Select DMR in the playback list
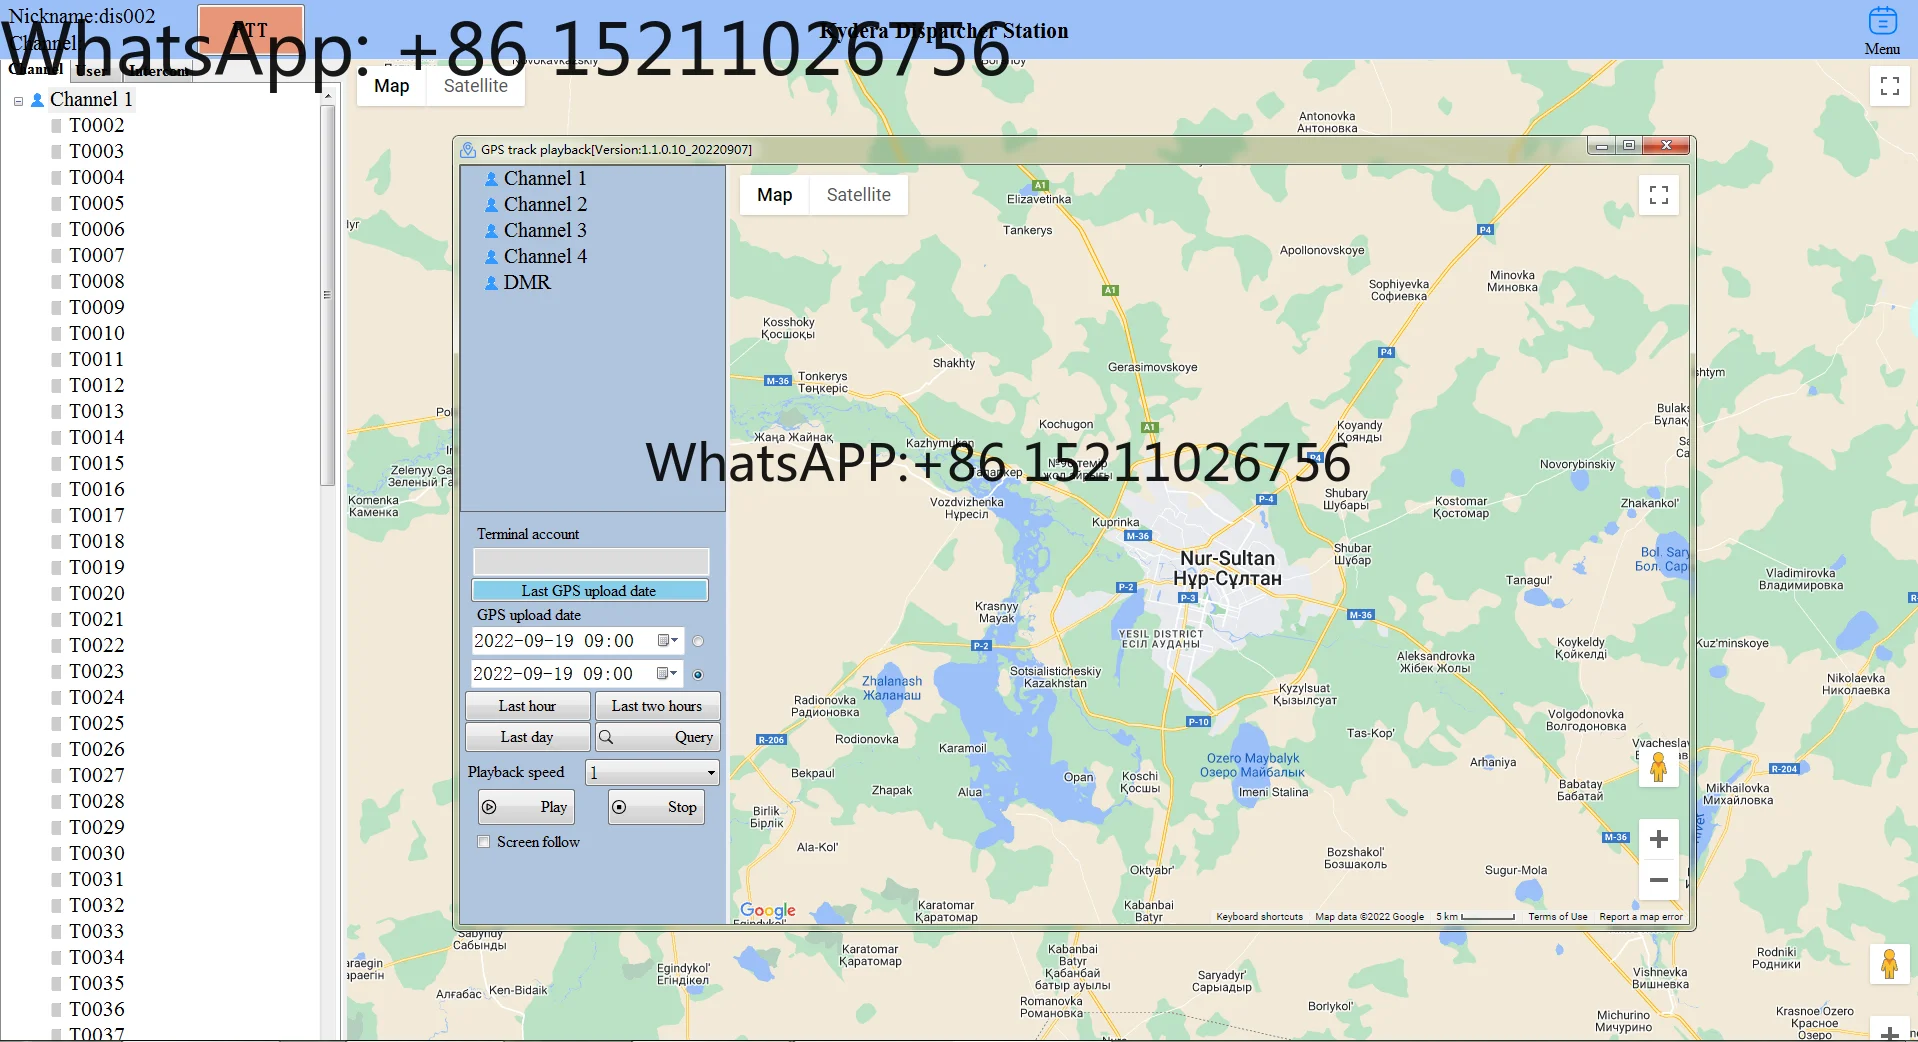Viewport: 1918px width, 1042px height. pos(527,283)
